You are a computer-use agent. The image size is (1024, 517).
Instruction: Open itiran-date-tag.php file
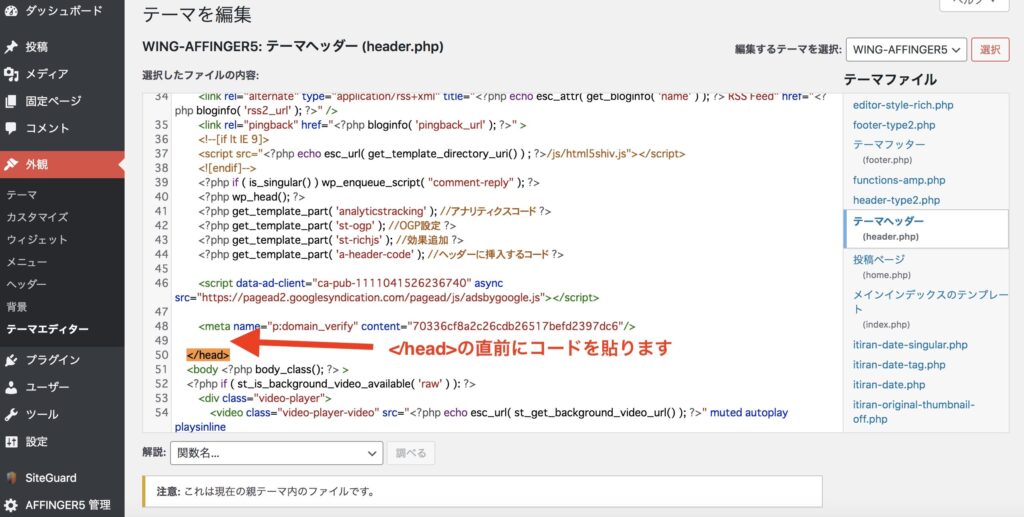(x=899, y=364)
